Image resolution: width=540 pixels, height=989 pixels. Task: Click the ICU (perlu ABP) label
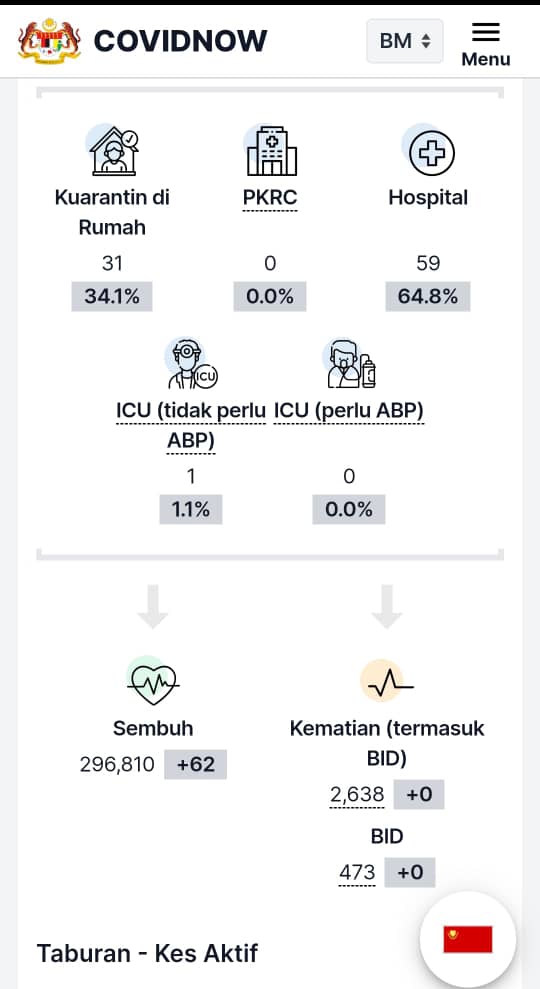pyautogui.click(x=349, y=411)
